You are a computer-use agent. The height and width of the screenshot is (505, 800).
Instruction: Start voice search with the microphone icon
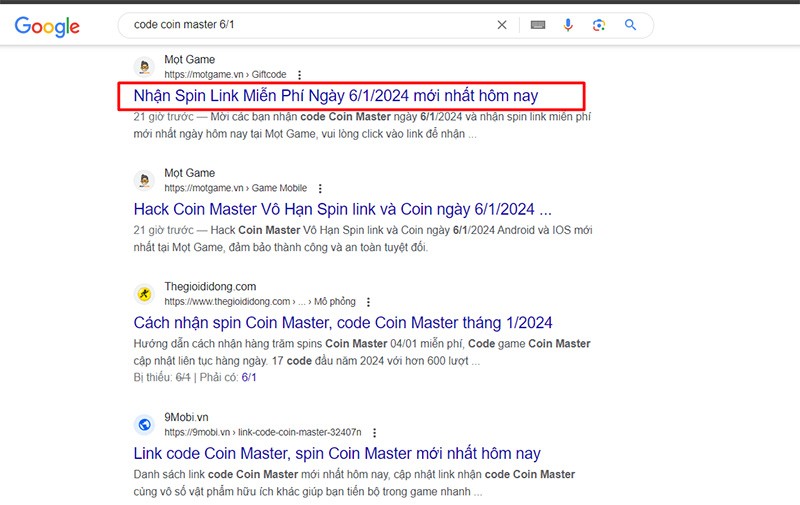coord(568,24)
